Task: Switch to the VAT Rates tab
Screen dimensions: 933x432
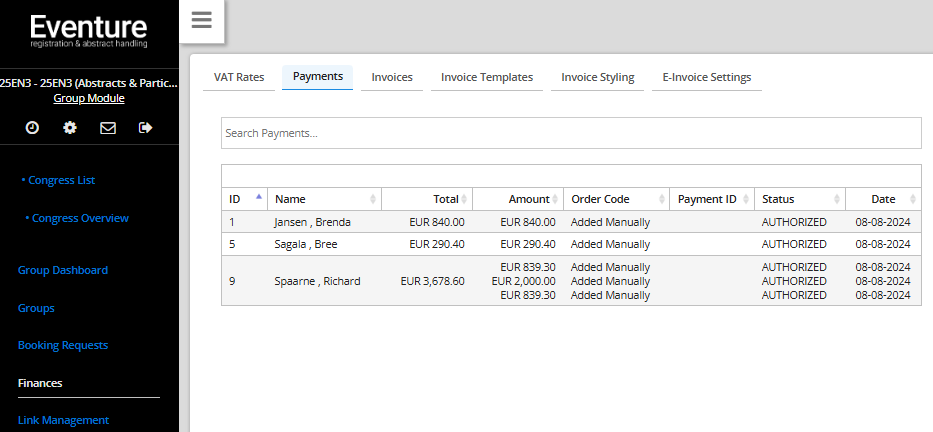Action: 238,77
